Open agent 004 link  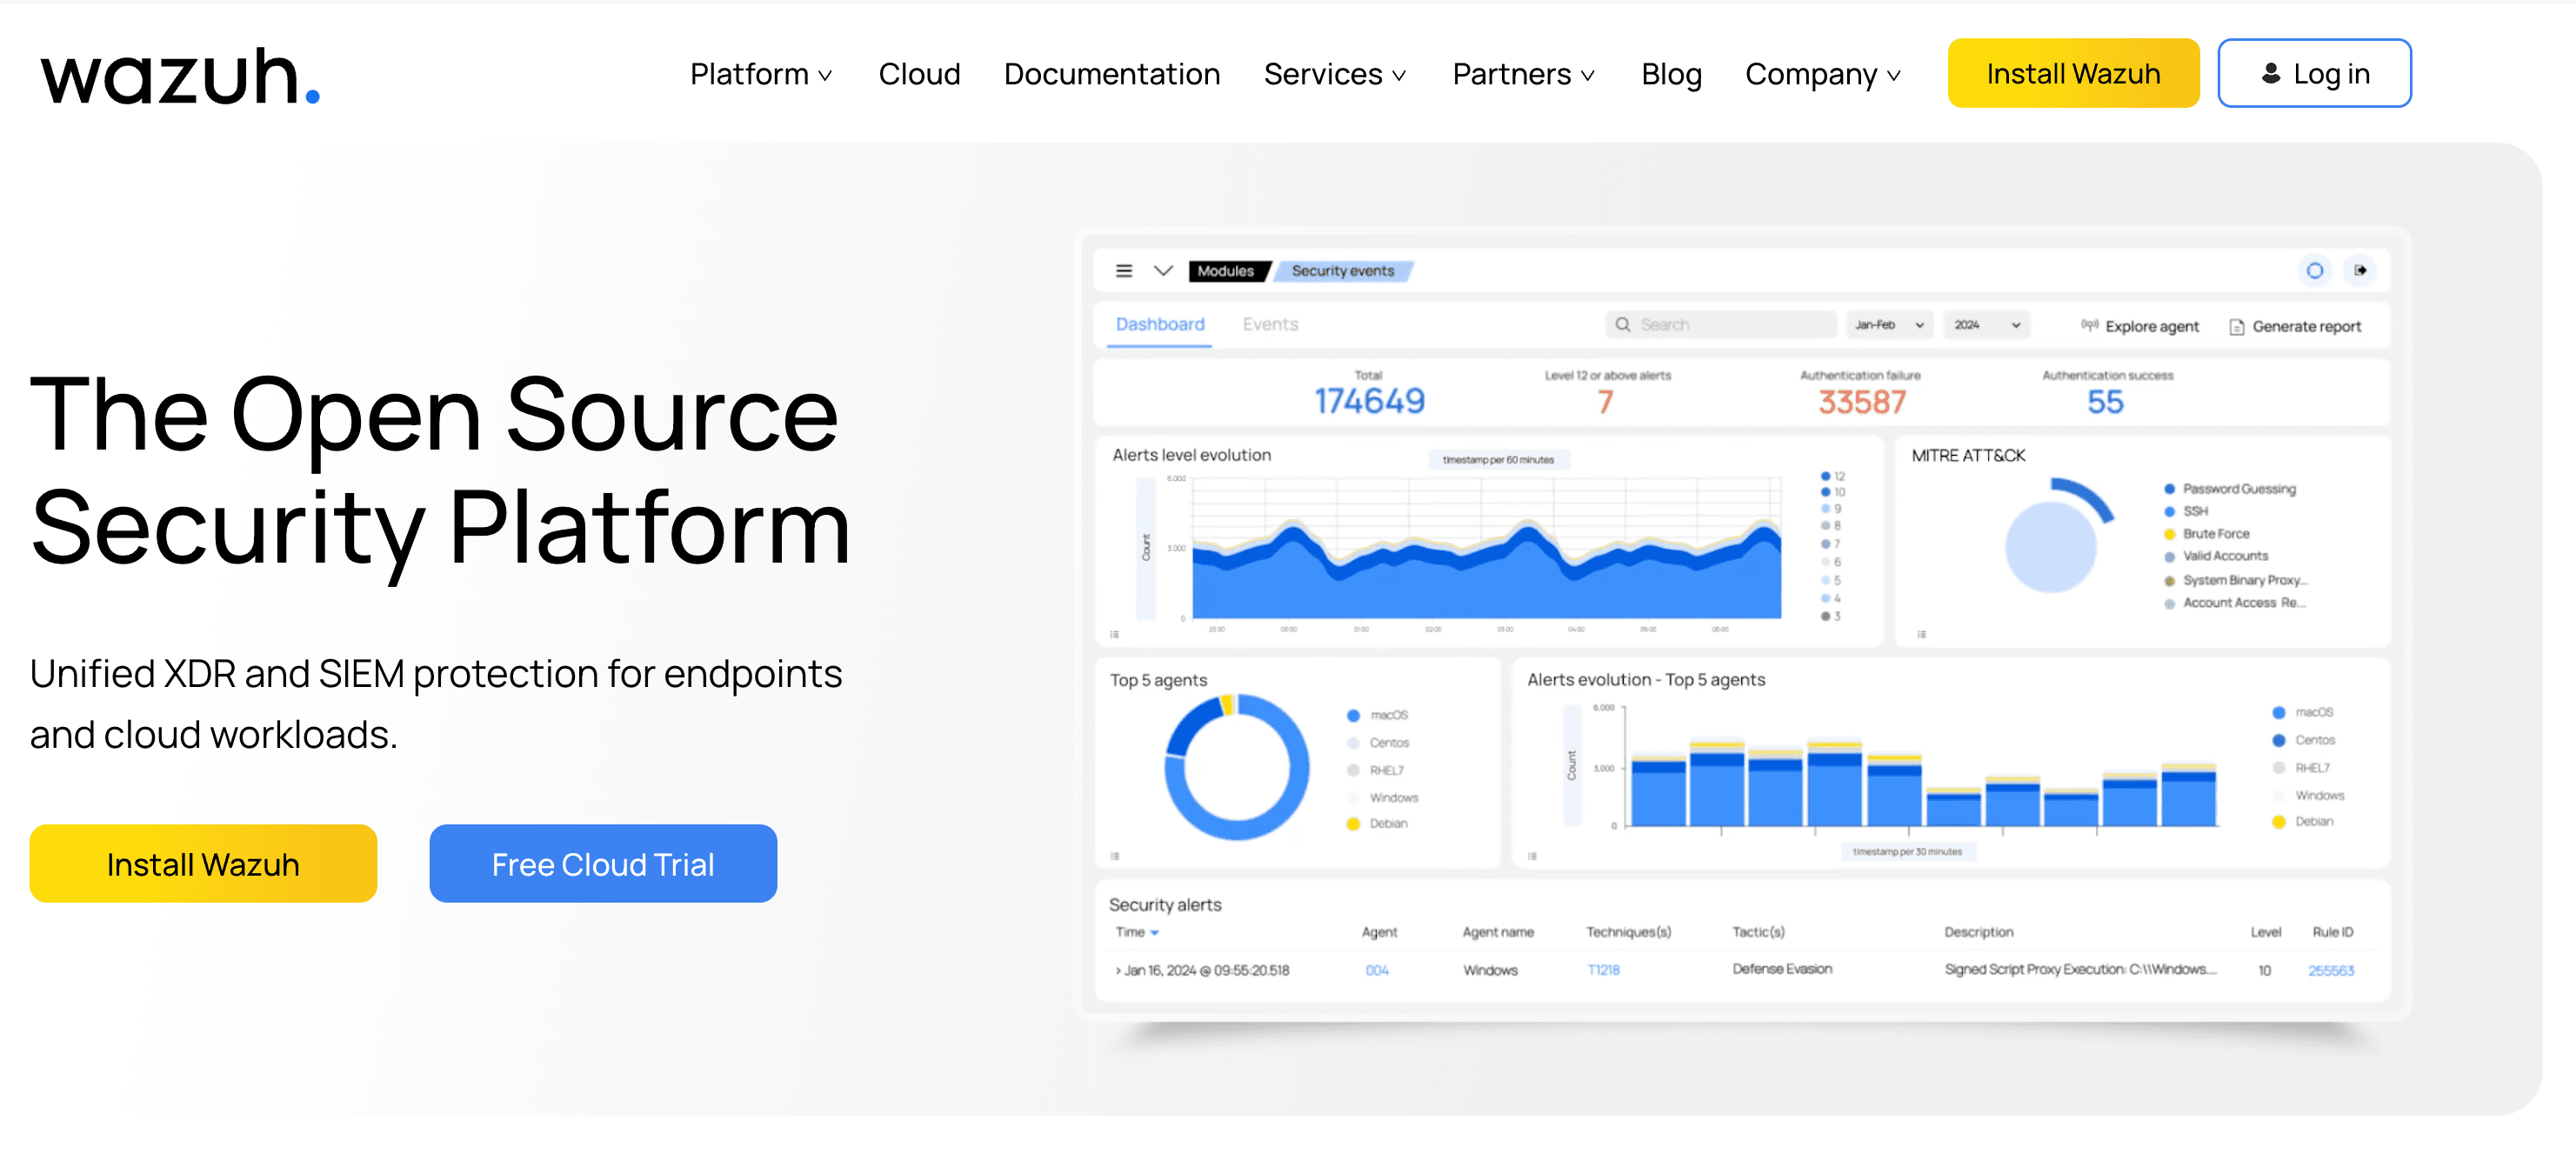(x=1377, y=970)
